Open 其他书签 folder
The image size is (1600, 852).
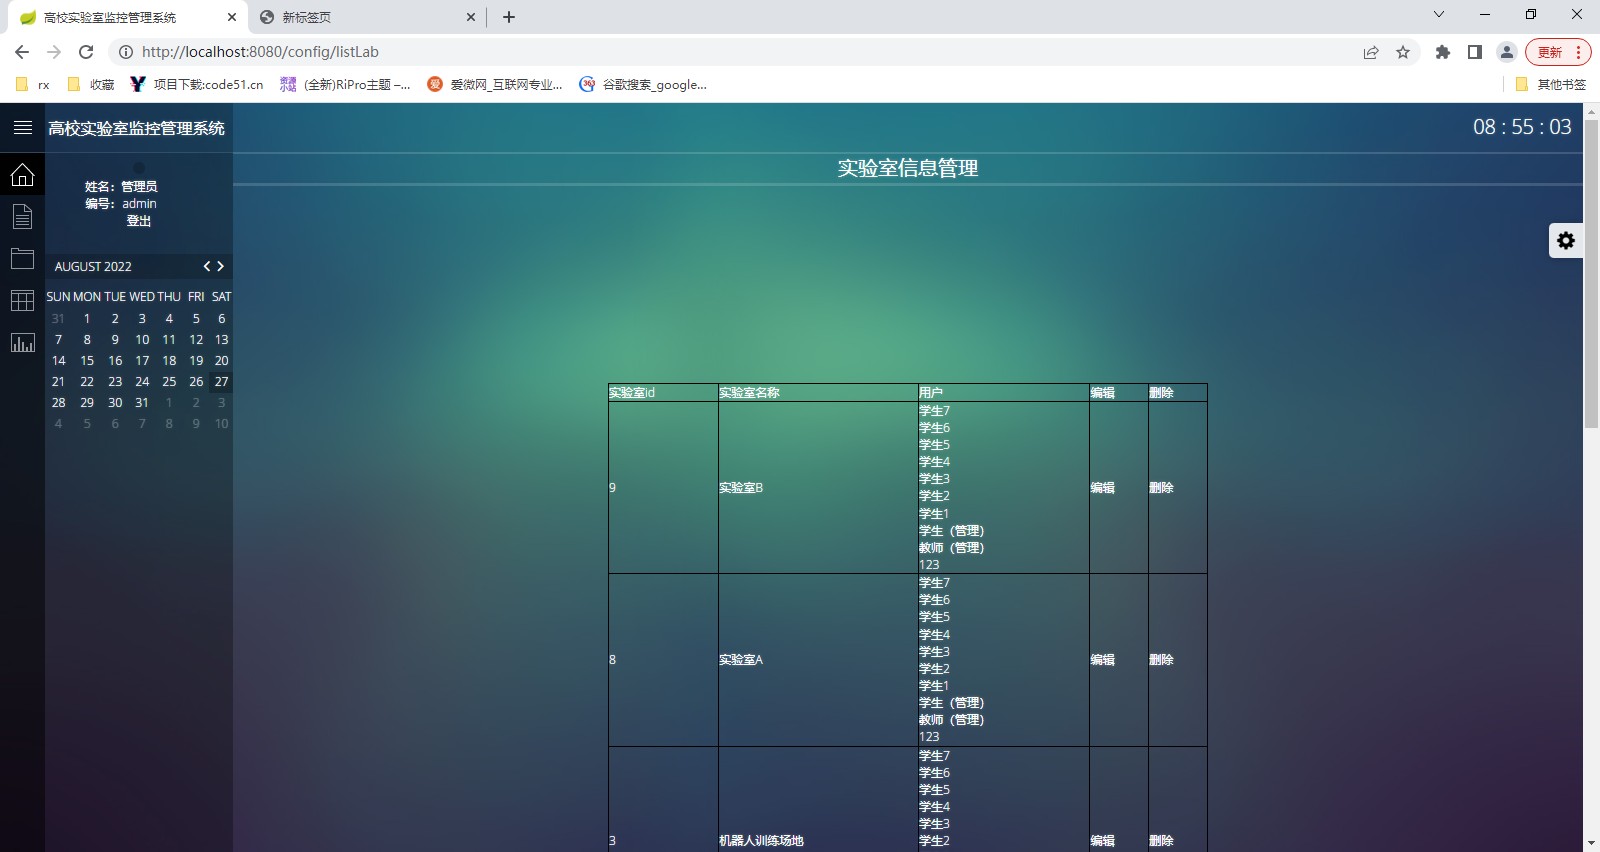[x=1551, y=85]
